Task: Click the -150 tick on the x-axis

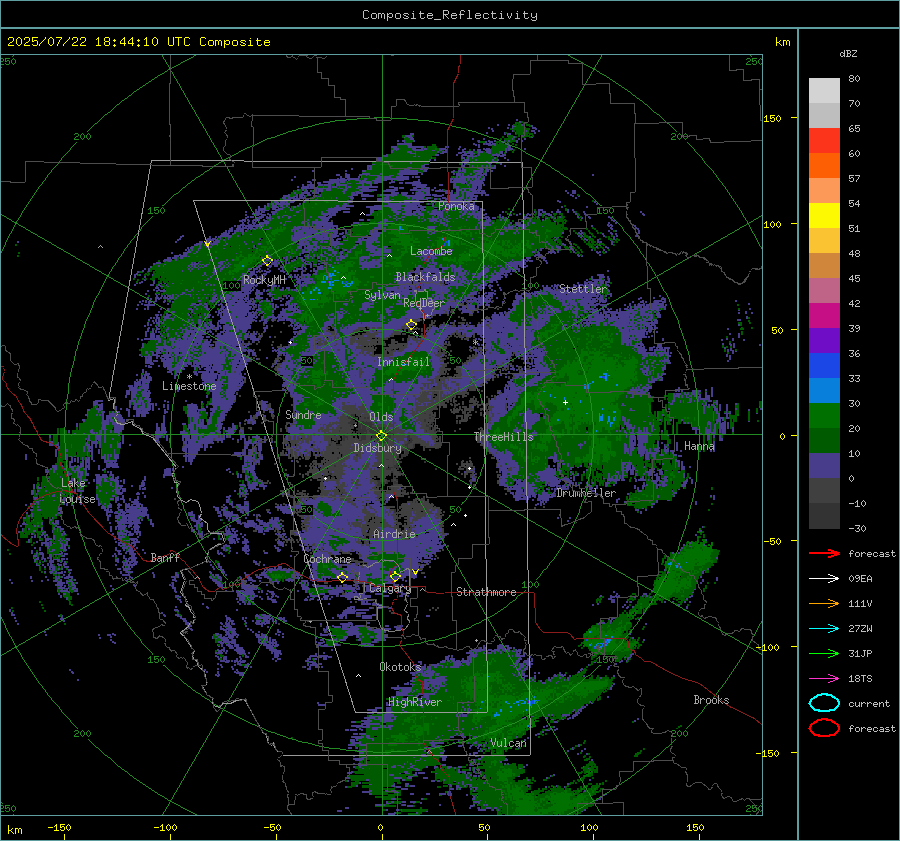Action: click(x=59, y=827)
